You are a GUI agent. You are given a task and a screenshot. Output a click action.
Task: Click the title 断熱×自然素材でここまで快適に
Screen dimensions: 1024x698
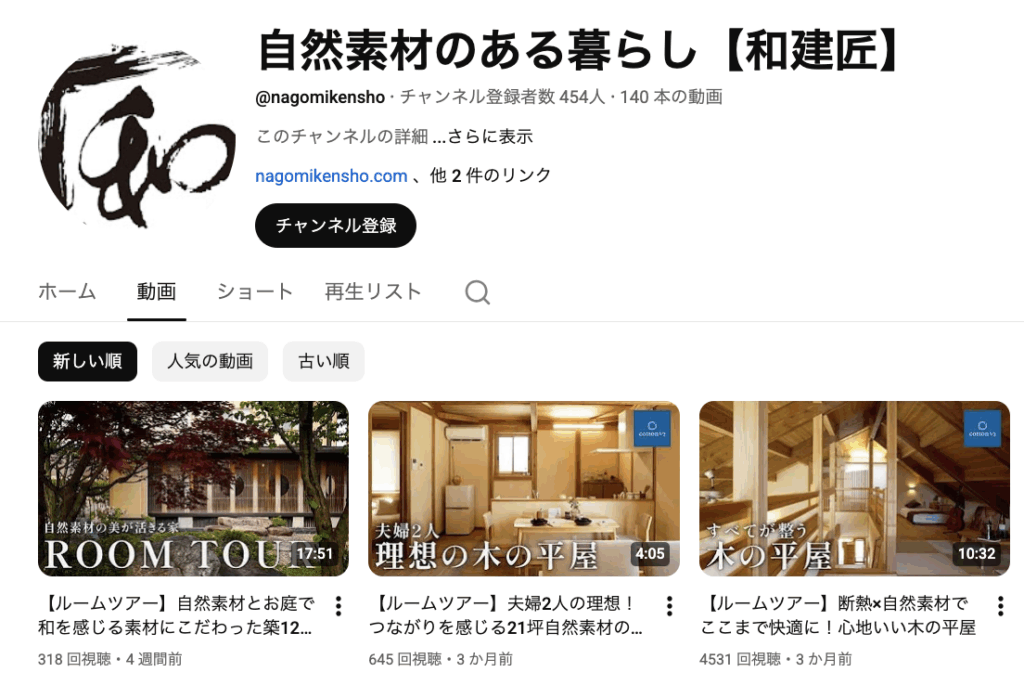[x=838, y=615]
